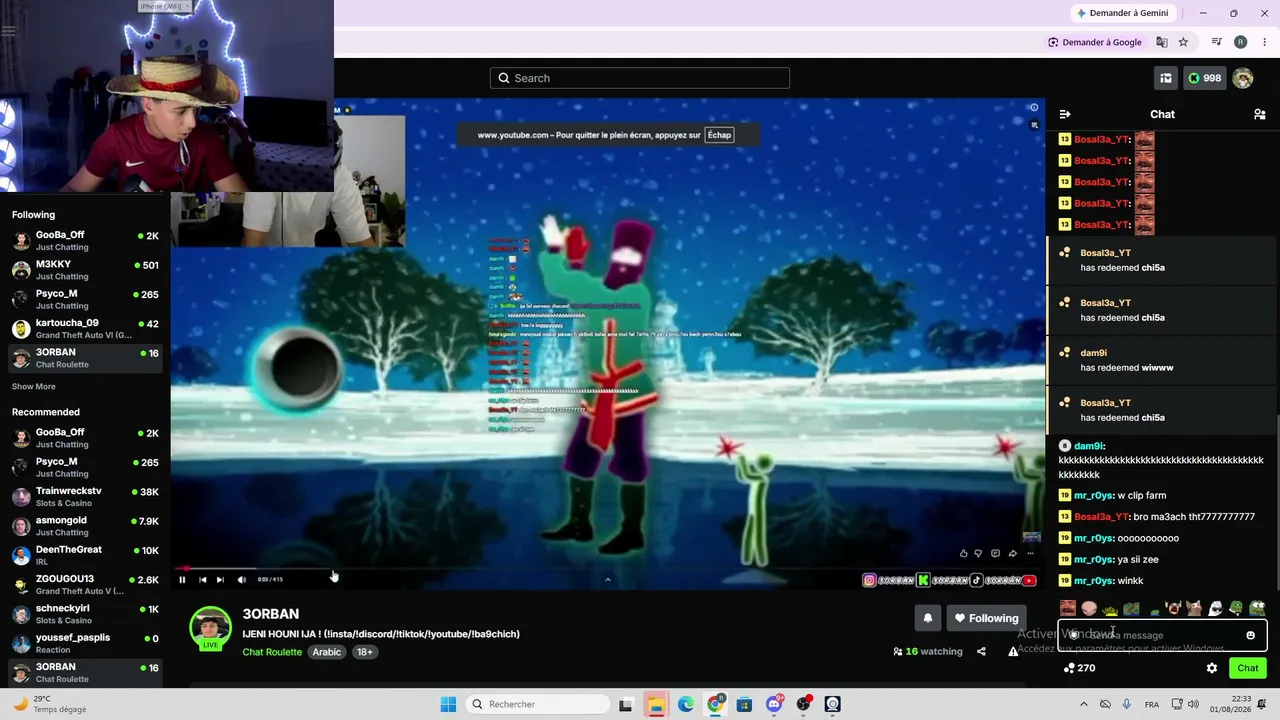Screen dimensions: 1280x720
Task: Open media controls icon in Chrome toolbar
Action: point(1217,42)
